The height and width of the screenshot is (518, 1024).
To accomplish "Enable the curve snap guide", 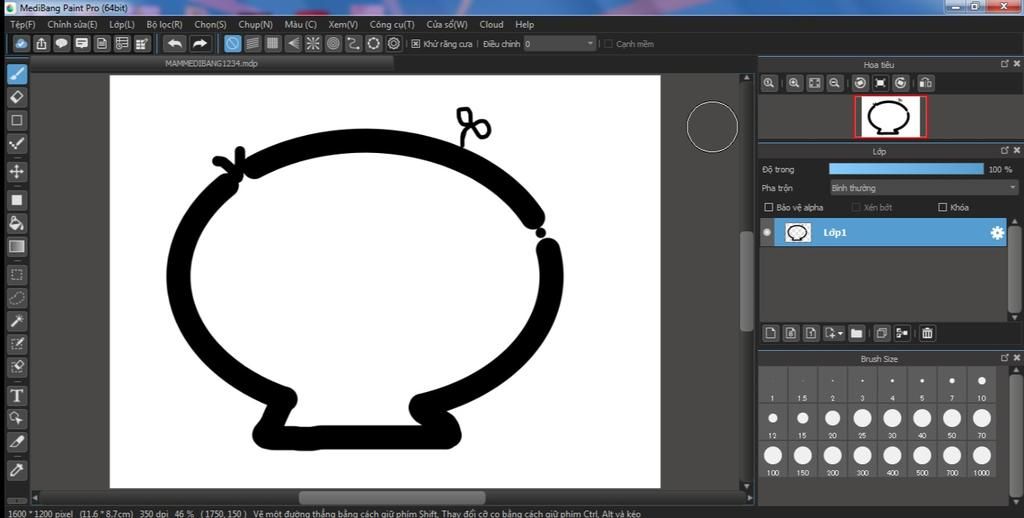I will click(353, 44).
